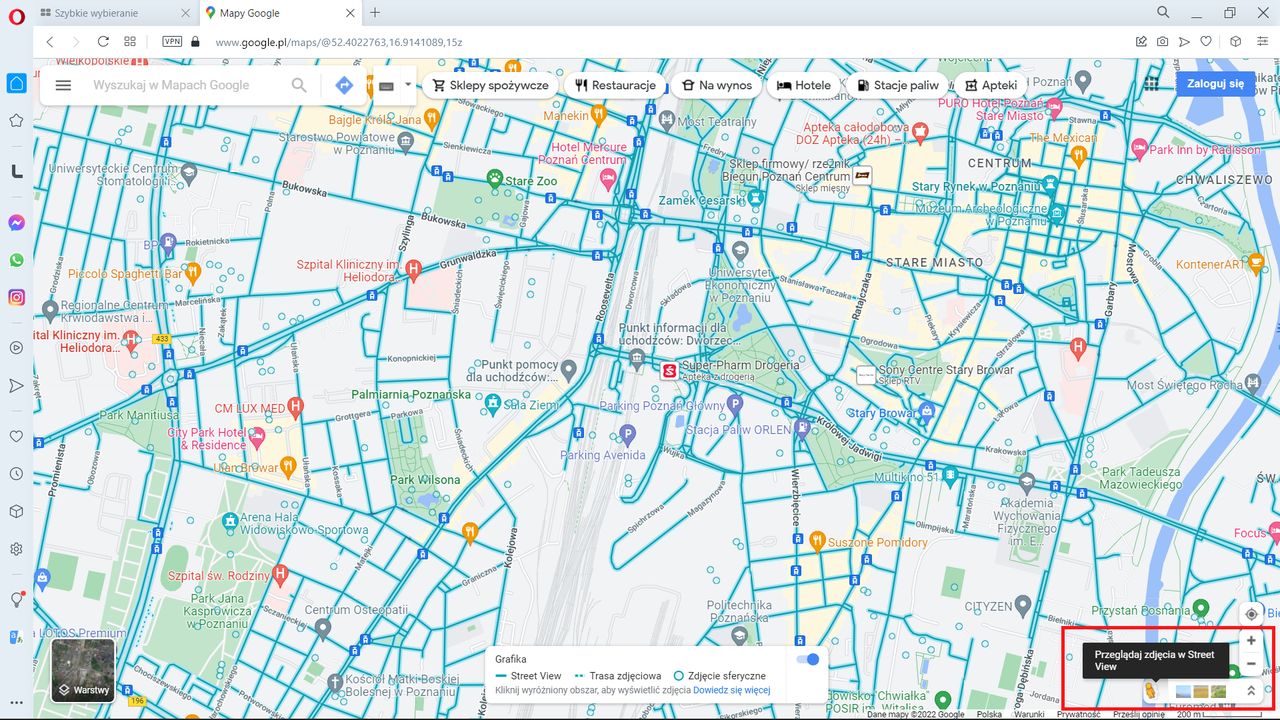This screenshot has width=1280, height=720.
Task: Take a snapshot with the camera icon
Action: pos(1162,42)
